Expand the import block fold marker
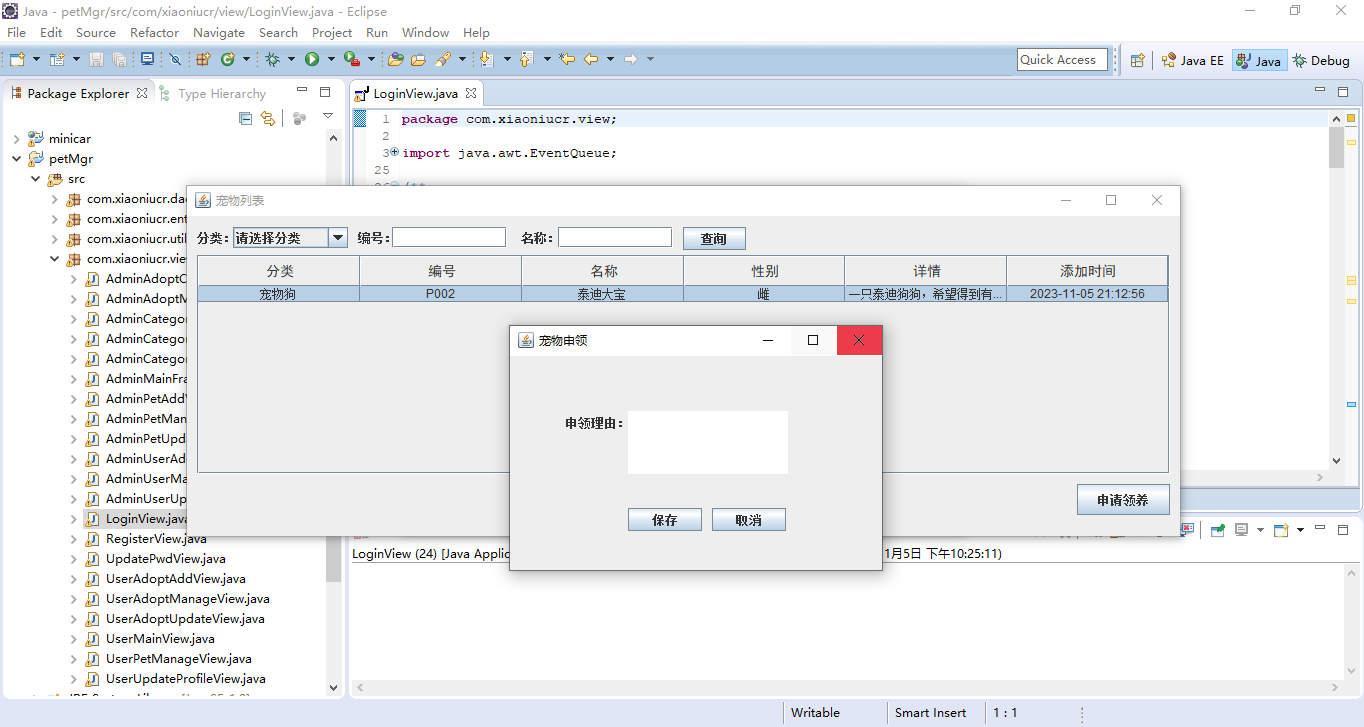 click(x=394, y=152)
